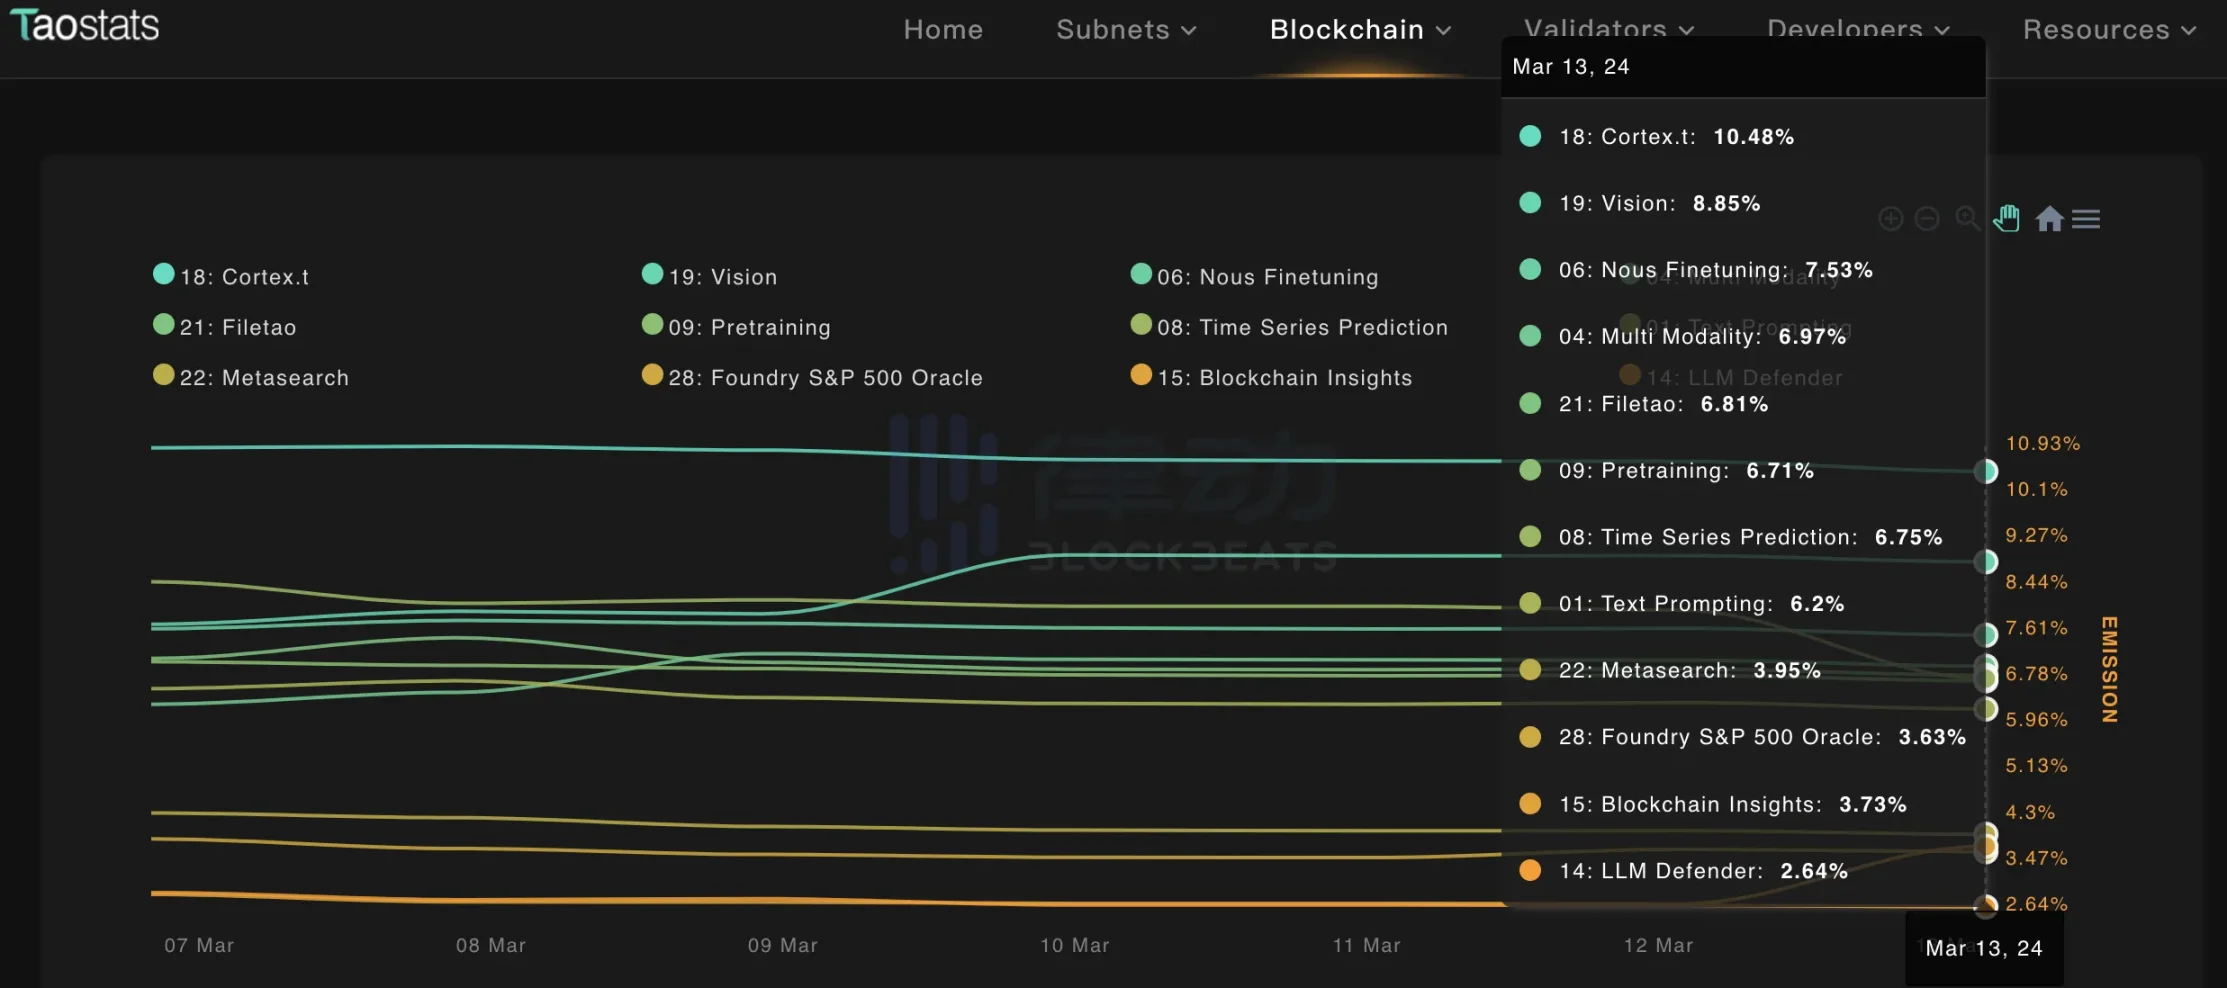Click the 15: Blockchain Insights legend label
This screenshot has width=2227, height=988.
tap(1284, 378)
